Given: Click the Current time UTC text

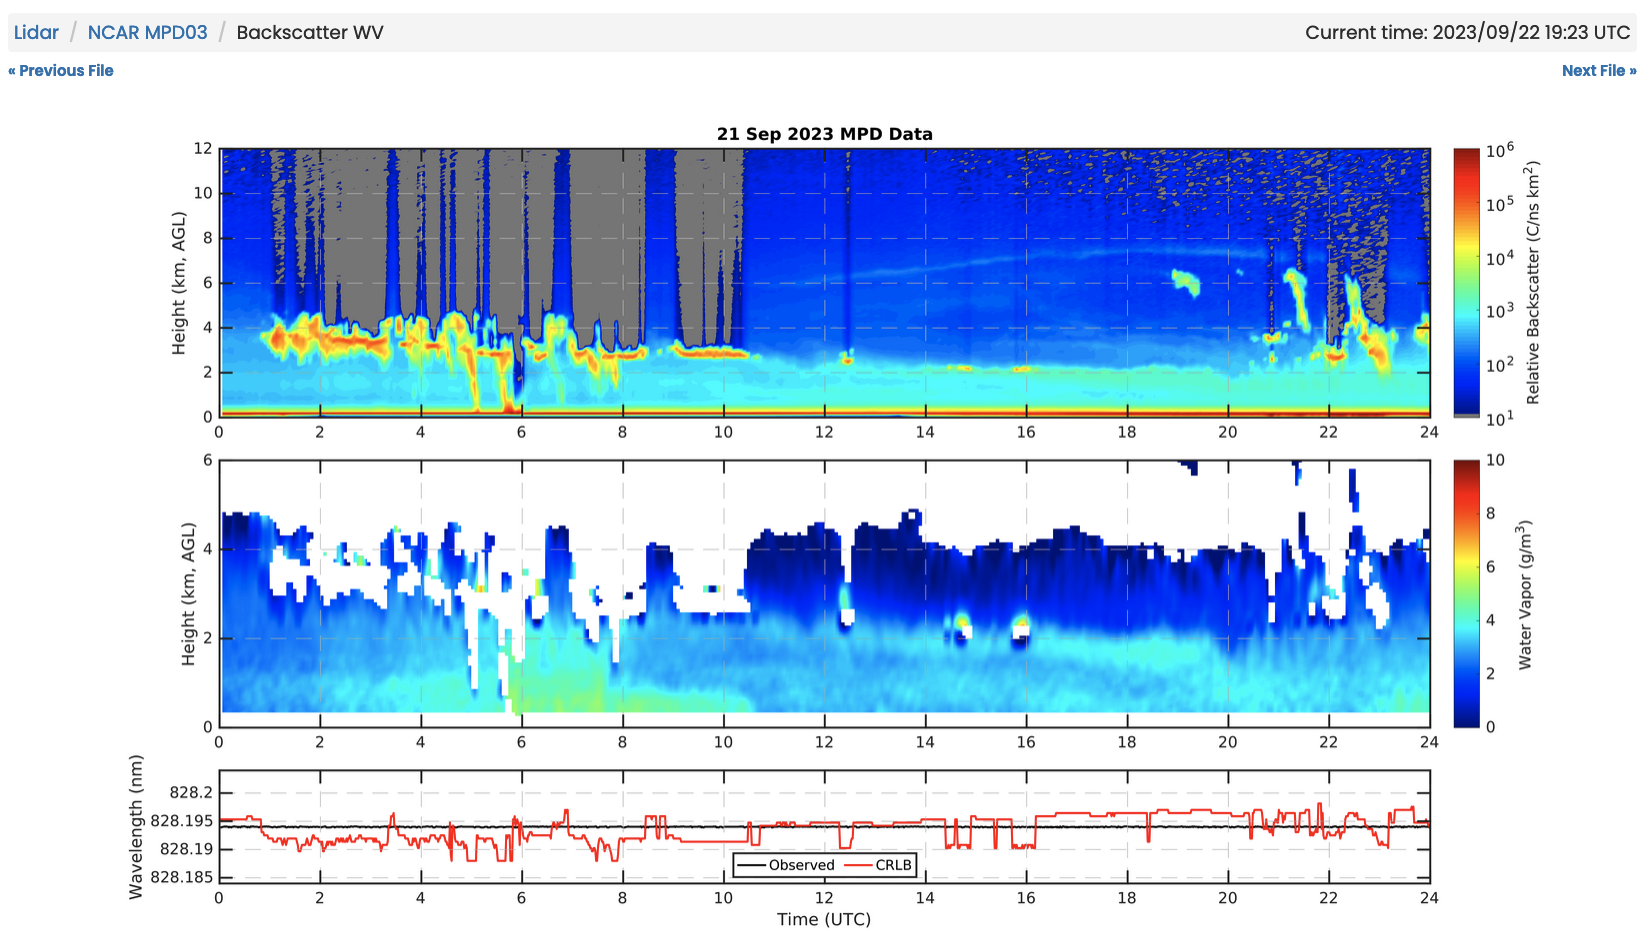Looking at the screenshot, I should click(x=1467, y=32).
